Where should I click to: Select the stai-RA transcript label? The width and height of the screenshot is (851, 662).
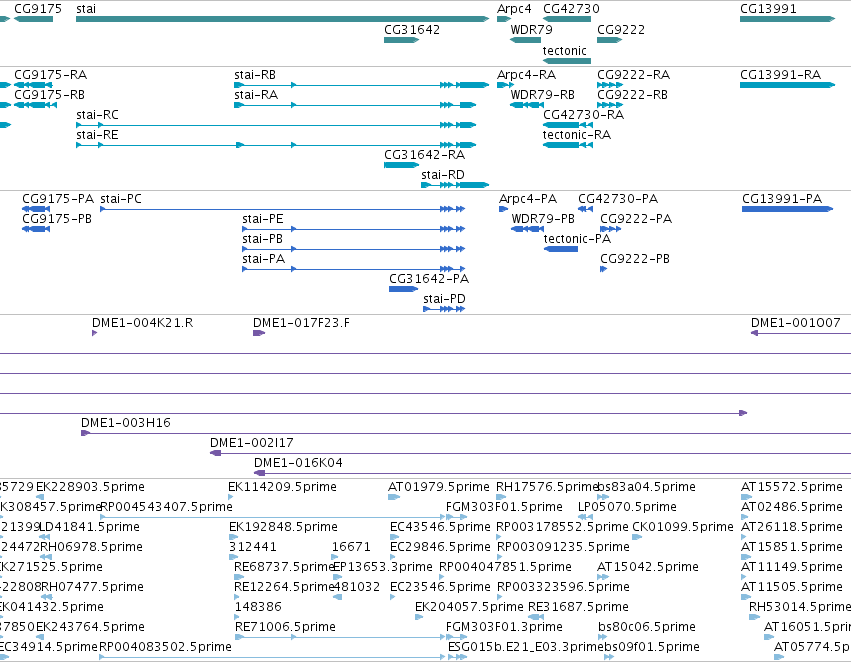(x=256, y=94)
